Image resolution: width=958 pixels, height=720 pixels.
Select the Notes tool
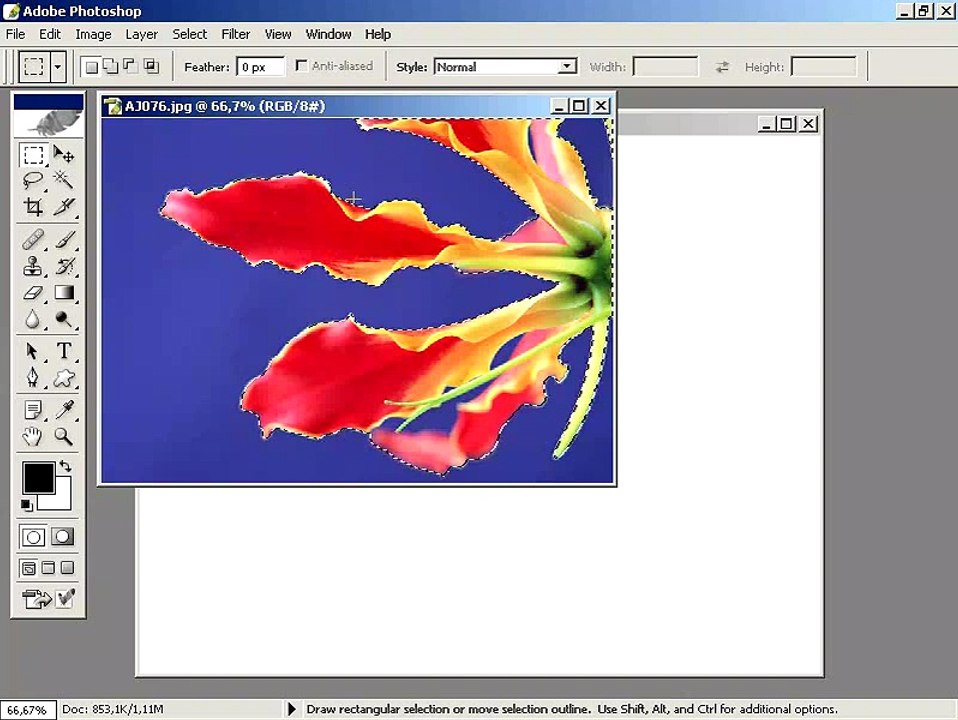(x=33, y=410)
